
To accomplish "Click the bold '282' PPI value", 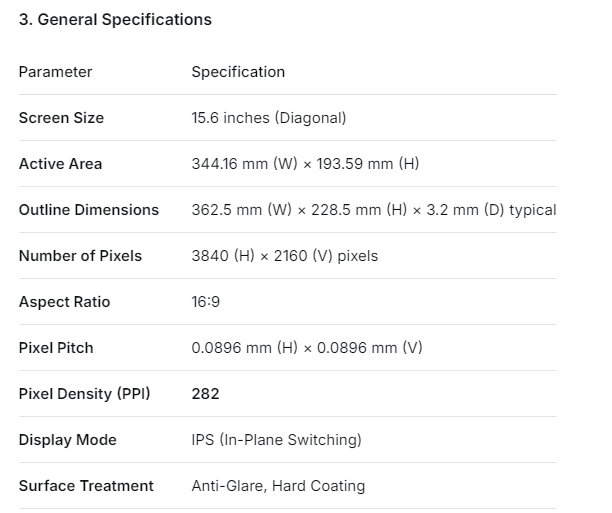I will [205, 394].
